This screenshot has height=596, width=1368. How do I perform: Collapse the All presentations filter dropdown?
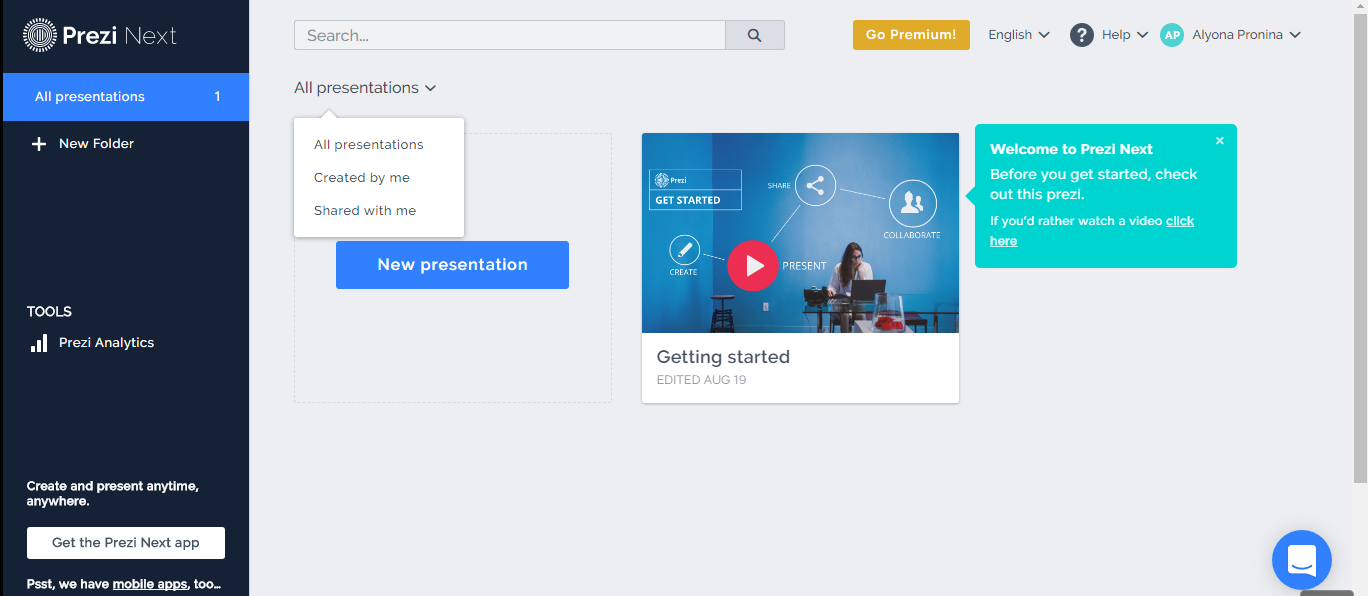tap(366, 87)
